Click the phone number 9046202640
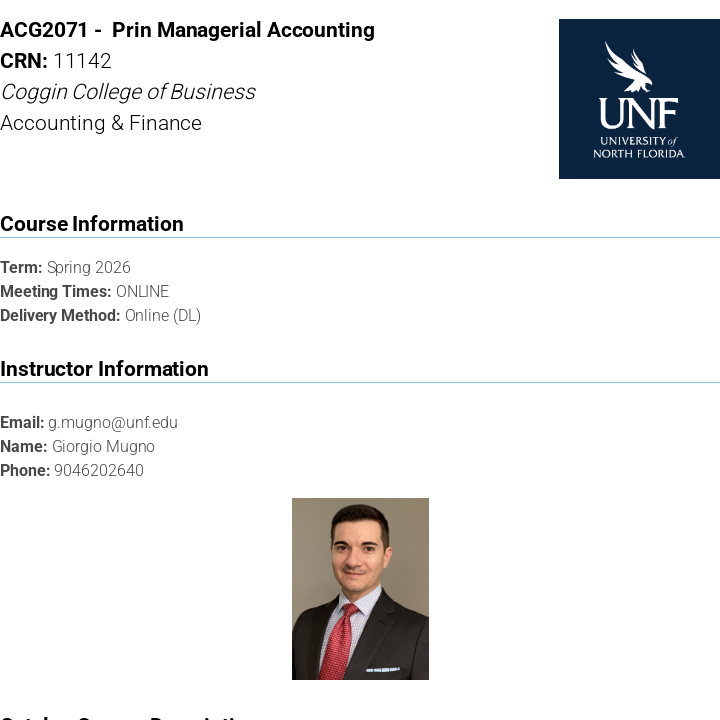Image resolution: width=720 pixels, height=720 pixels. (x=99, y=471)
